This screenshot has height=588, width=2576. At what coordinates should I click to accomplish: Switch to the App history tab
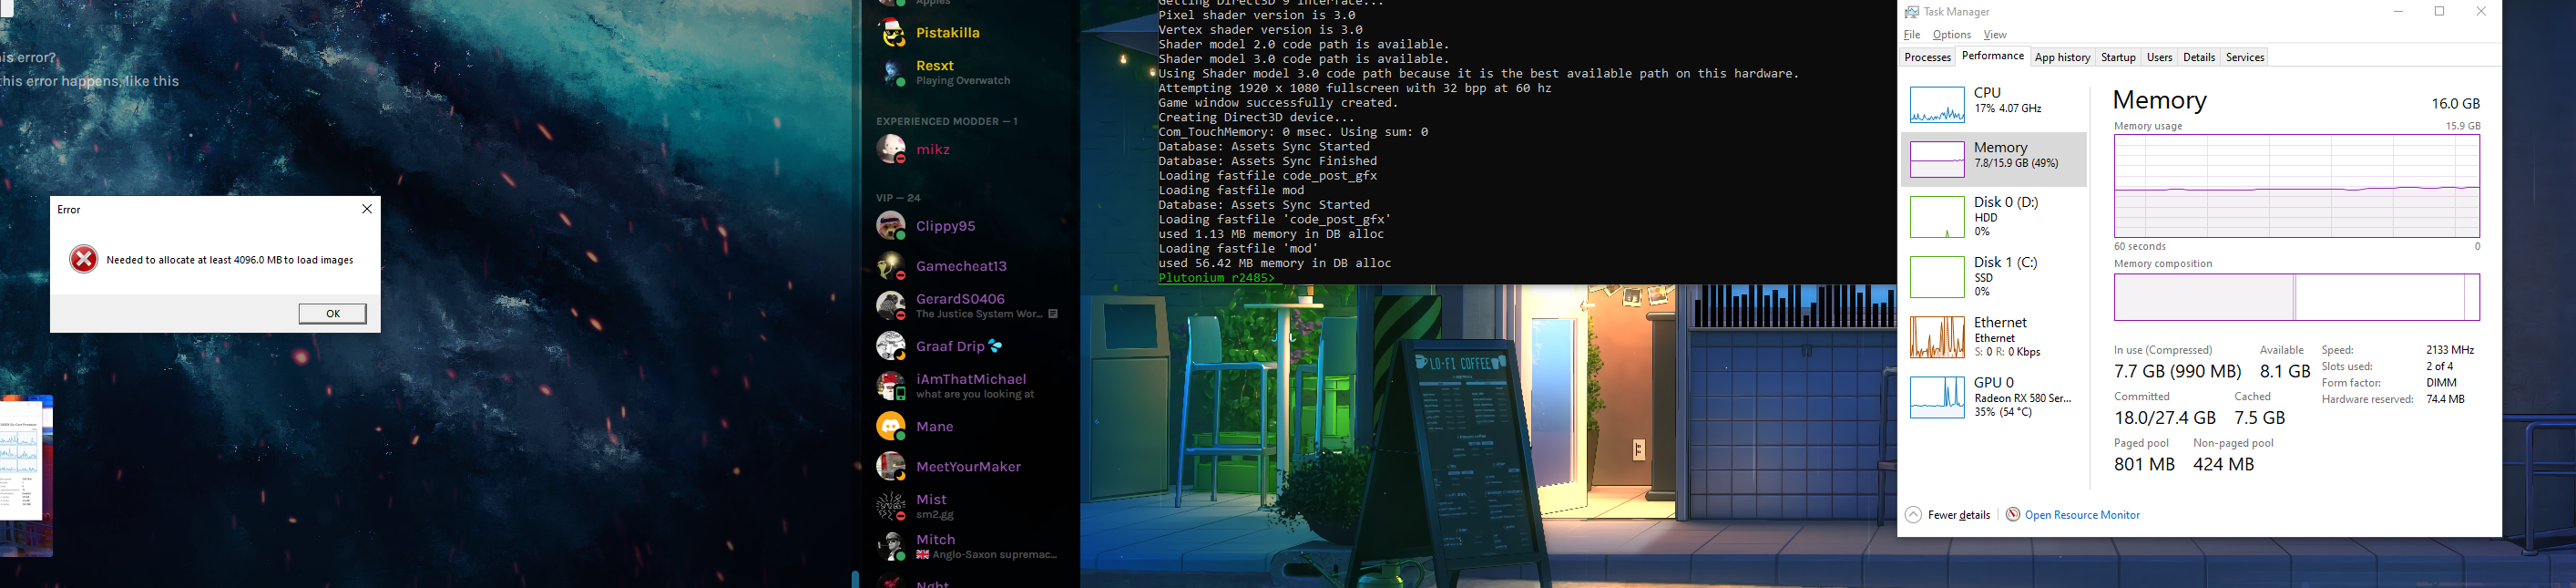(x=2062, y=58)
